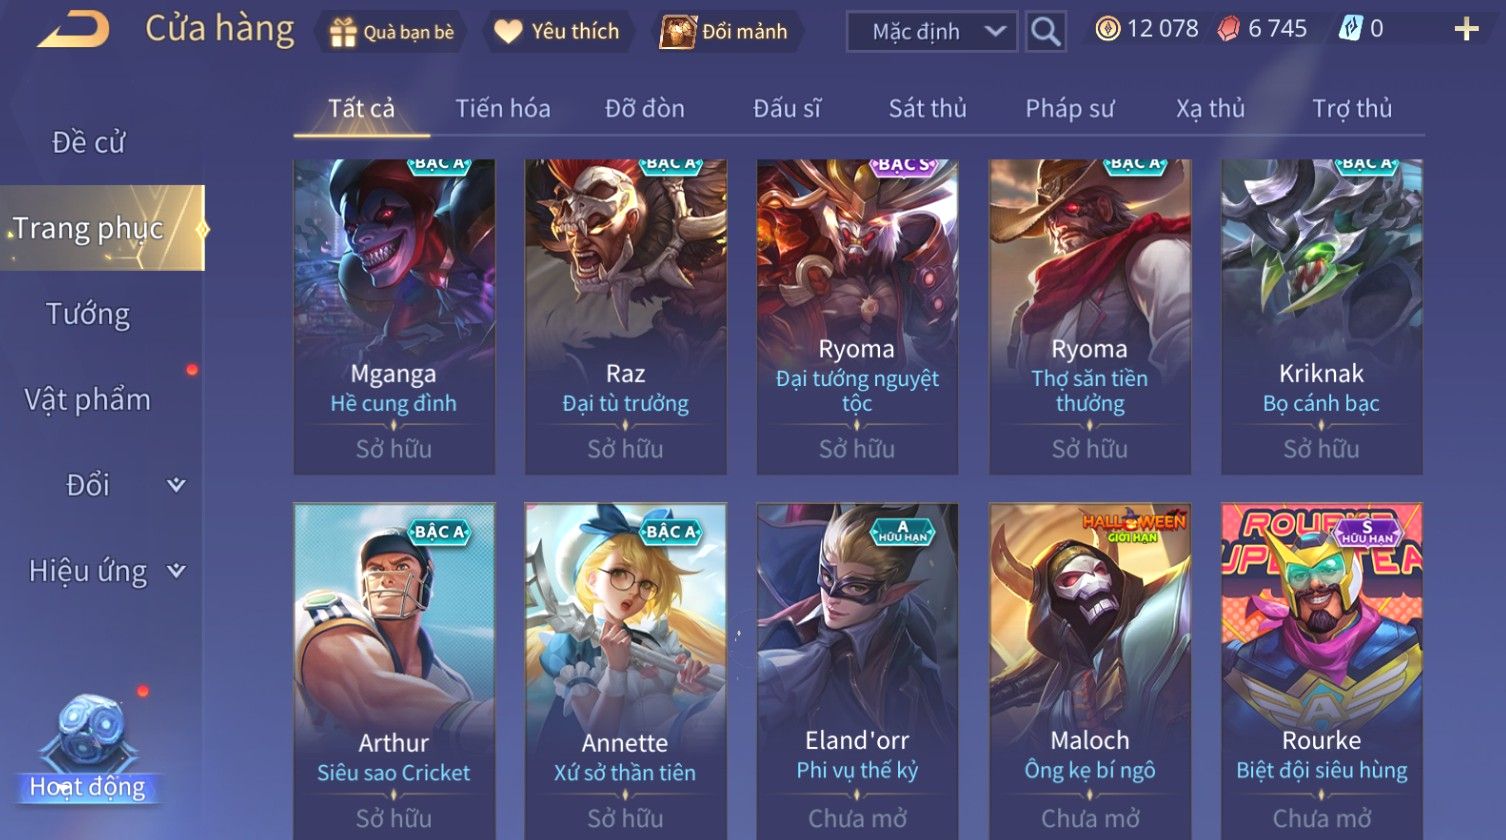Click the red ruby currency icon

point(1228,29)
